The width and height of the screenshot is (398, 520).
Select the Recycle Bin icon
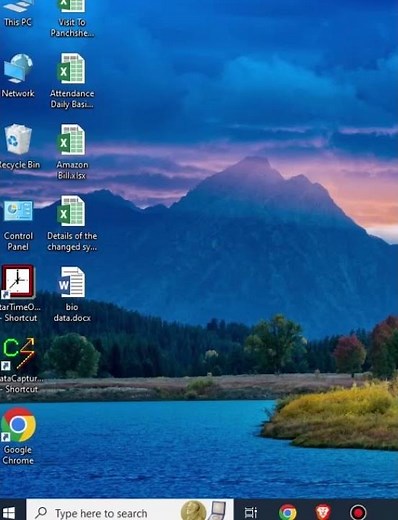18,147
